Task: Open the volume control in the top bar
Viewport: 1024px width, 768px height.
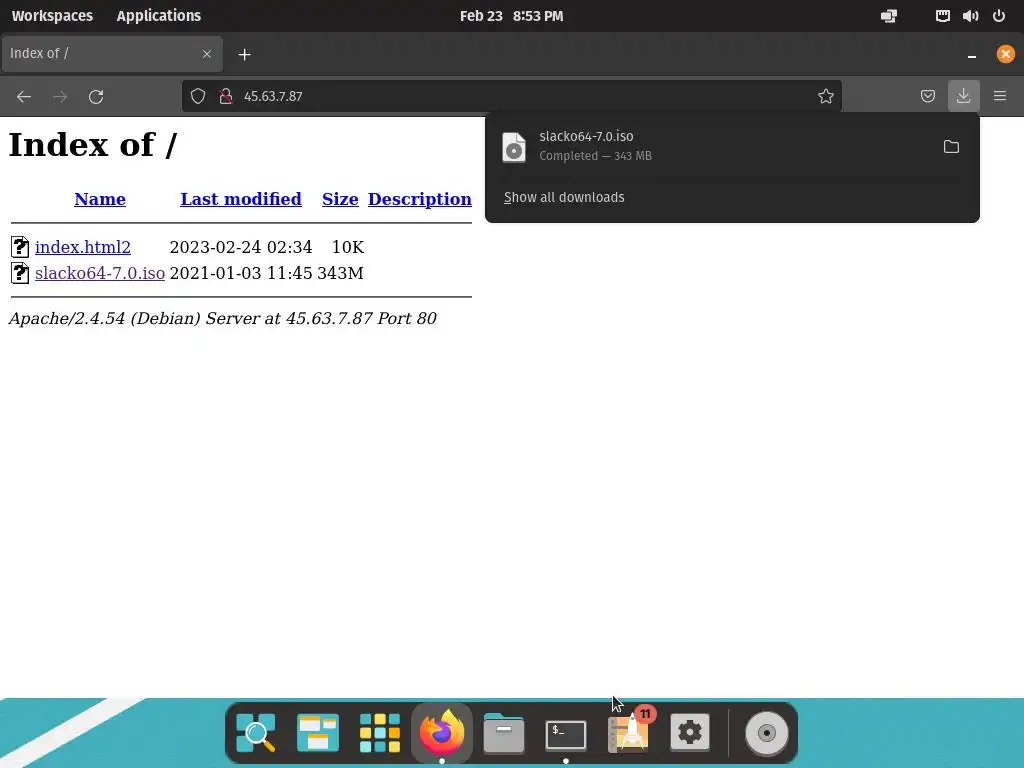Action: pos(970,16)
